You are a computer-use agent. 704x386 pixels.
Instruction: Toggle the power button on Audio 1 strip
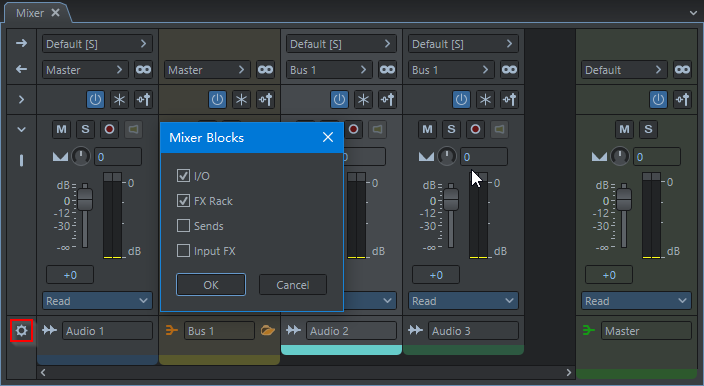pyautogui.click(x=95, y=100)
